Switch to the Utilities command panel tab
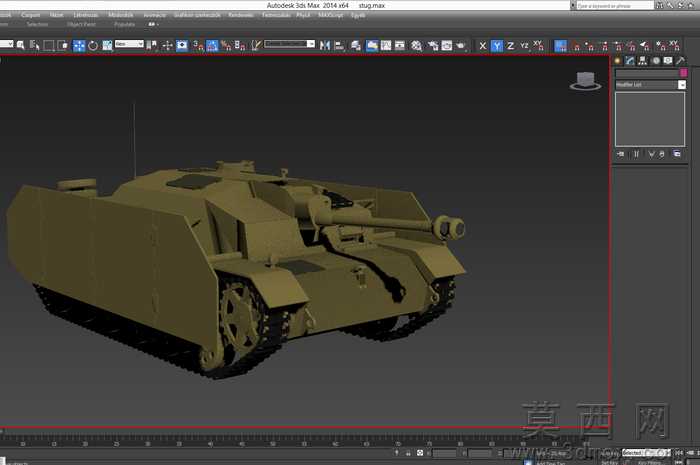The height and width of the screenshot is (465, 700). [x=680, y=60]
